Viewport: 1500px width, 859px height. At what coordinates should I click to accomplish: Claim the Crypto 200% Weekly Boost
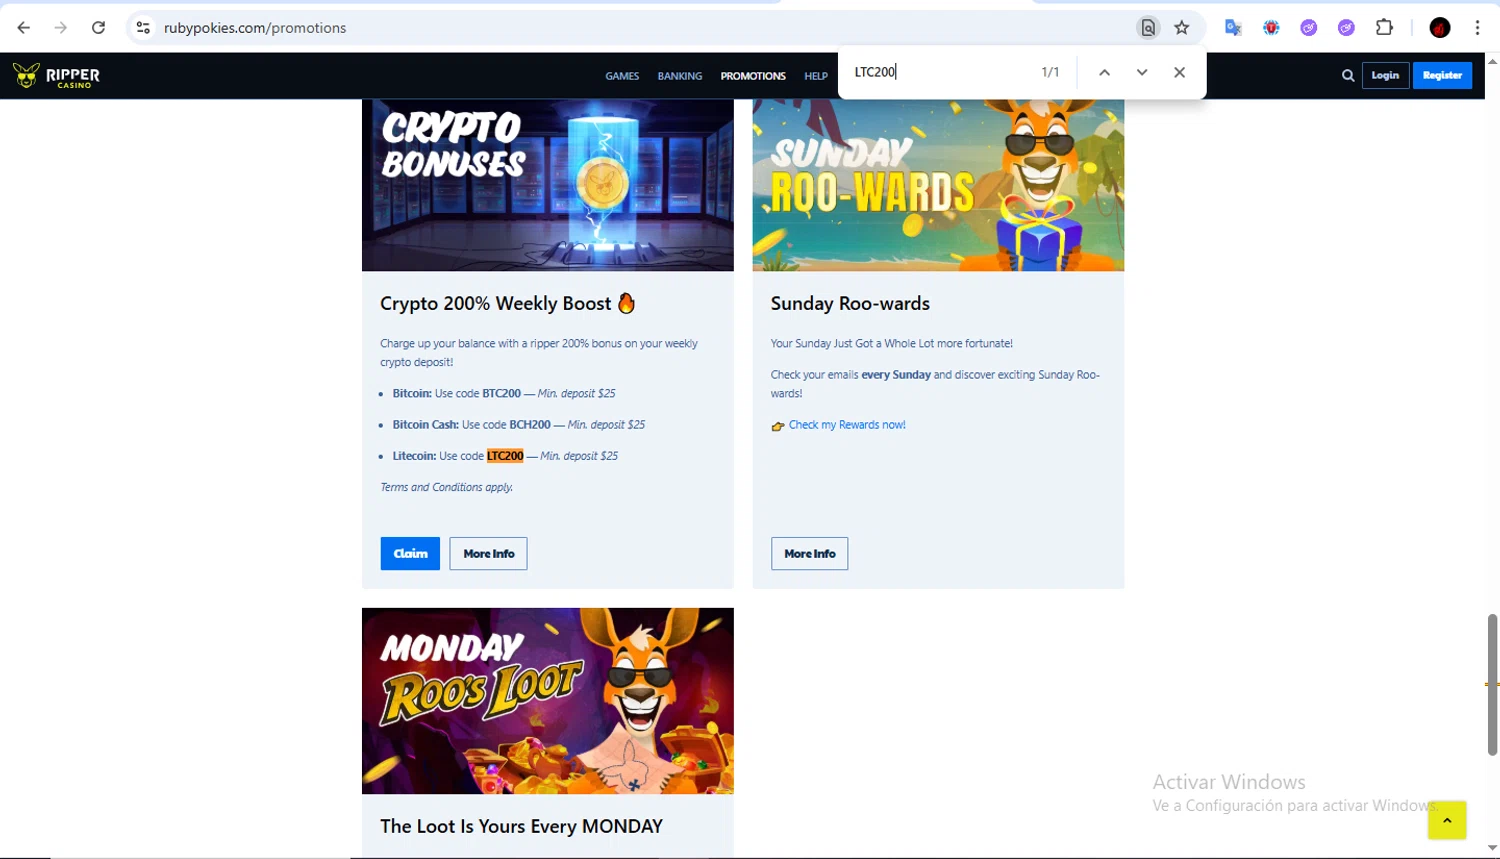[x=410, y=554]
